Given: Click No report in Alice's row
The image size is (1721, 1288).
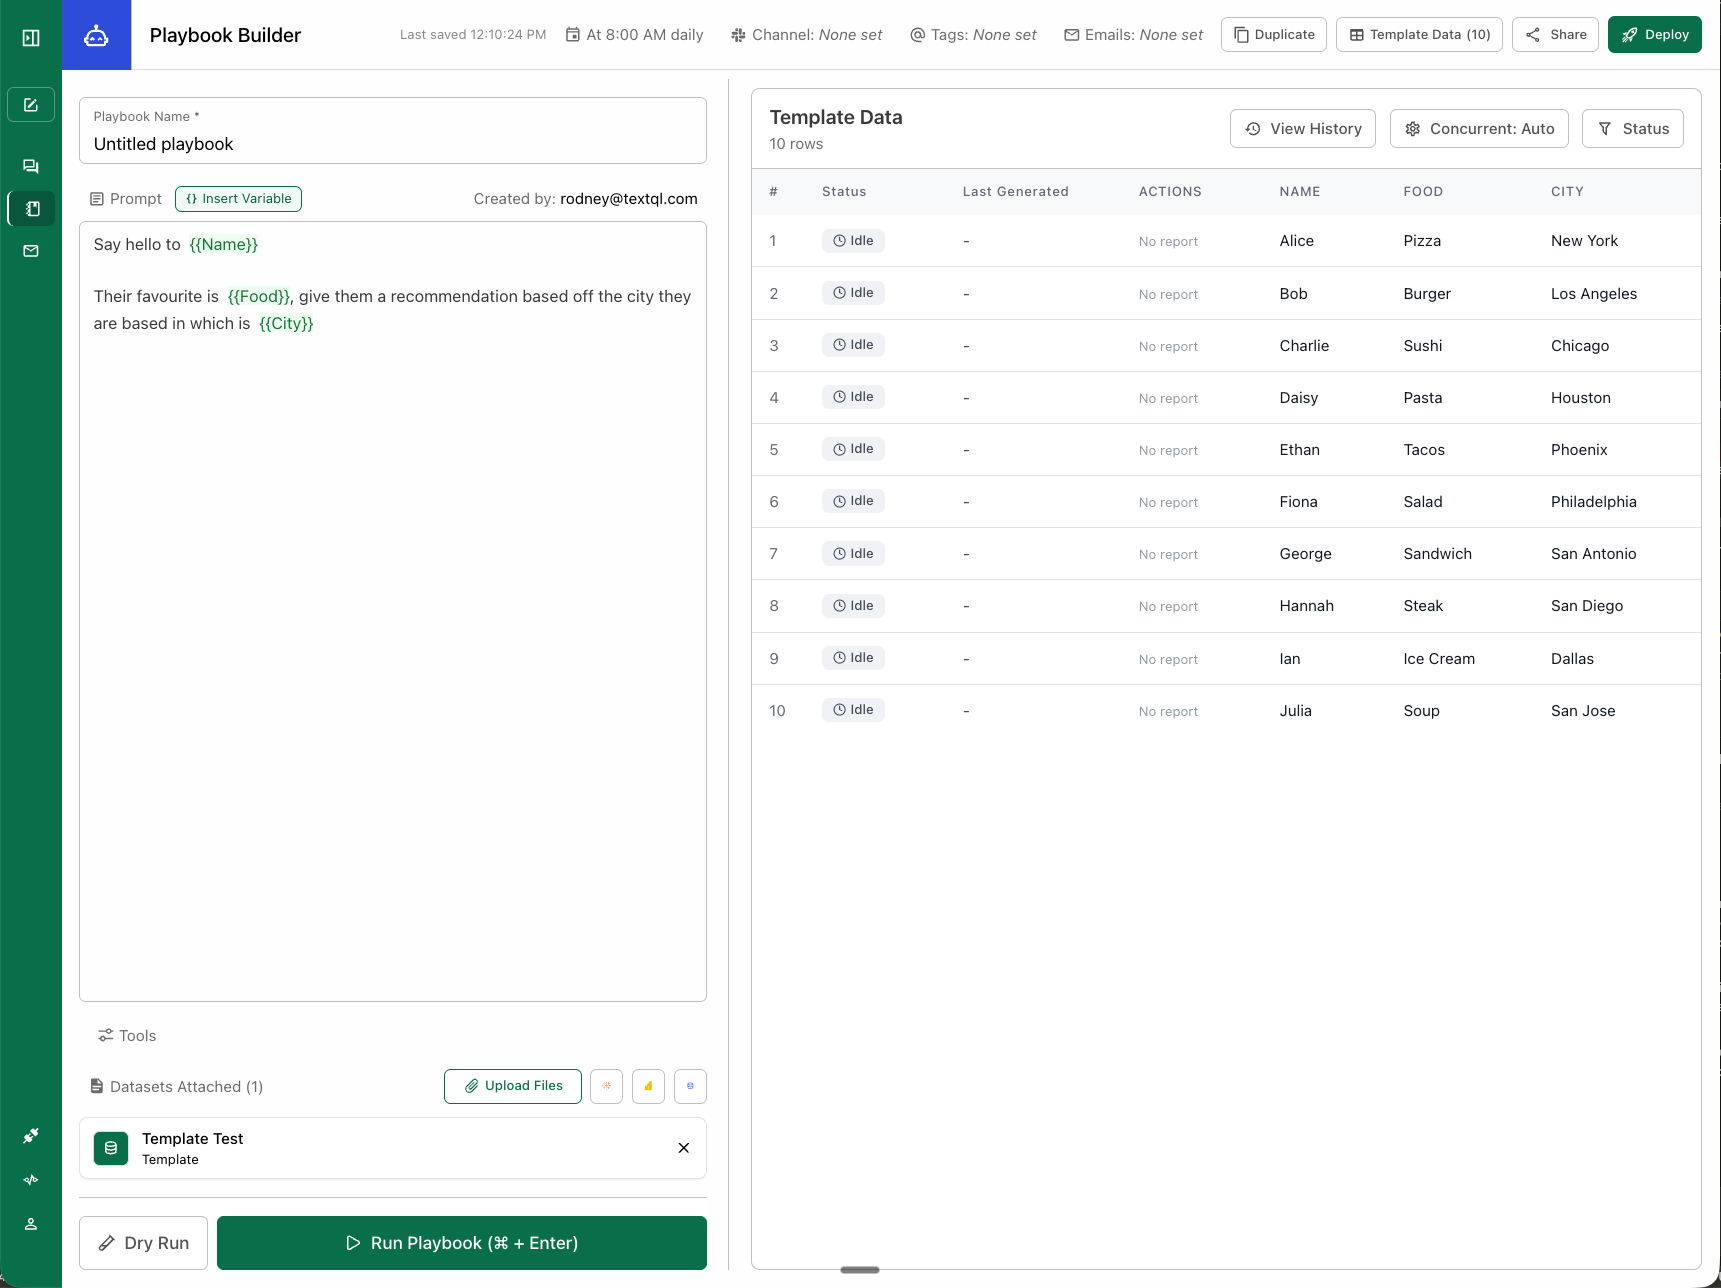Looking at the screenshot, I should [1168, 242].
